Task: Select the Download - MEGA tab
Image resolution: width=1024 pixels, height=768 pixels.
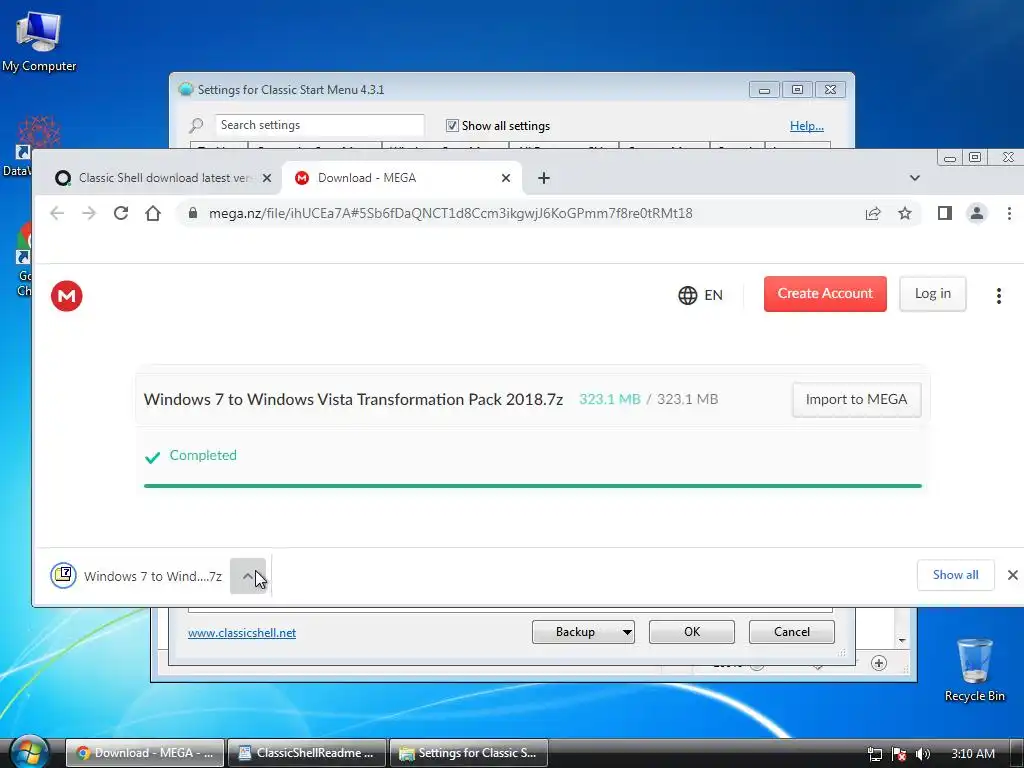Action: pos(402,178)
